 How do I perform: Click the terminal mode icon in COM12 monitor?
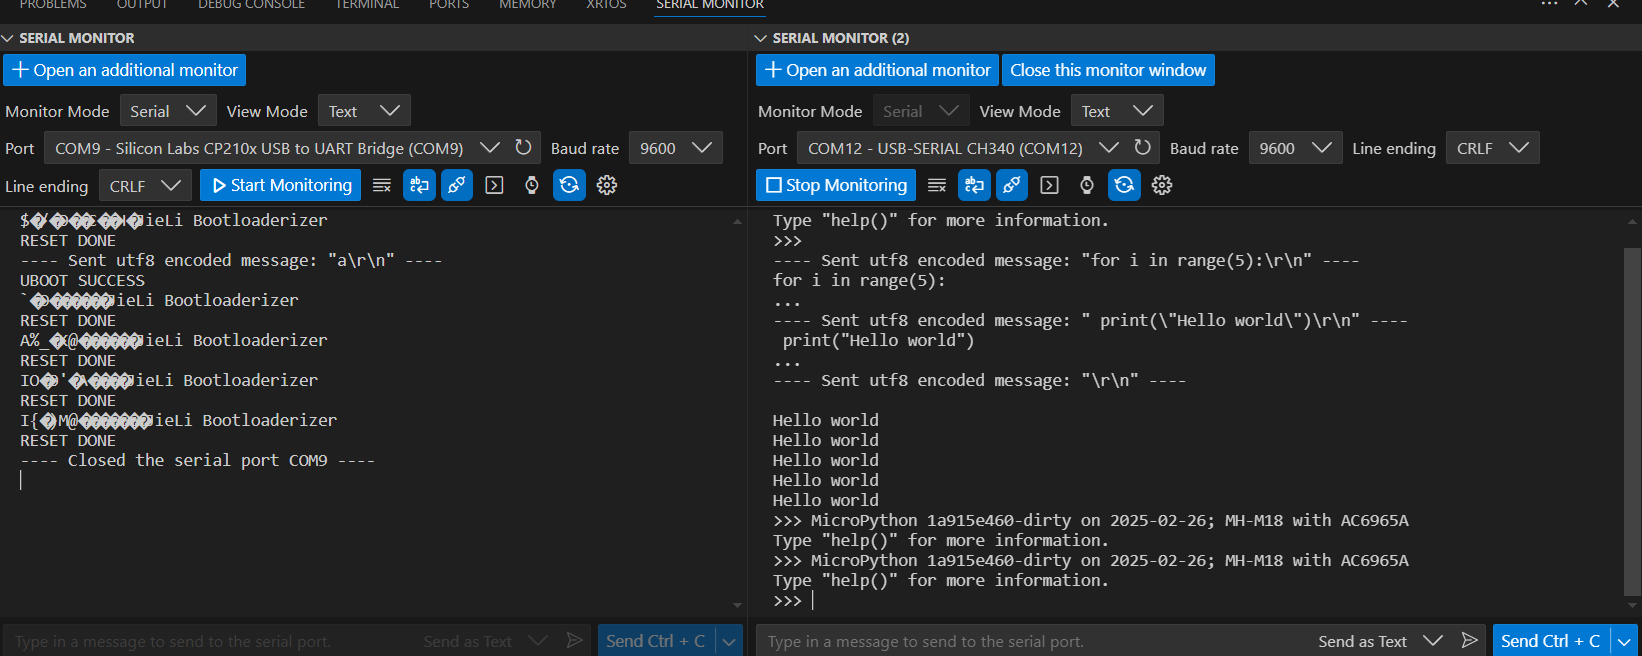[x=1049, y=185]
